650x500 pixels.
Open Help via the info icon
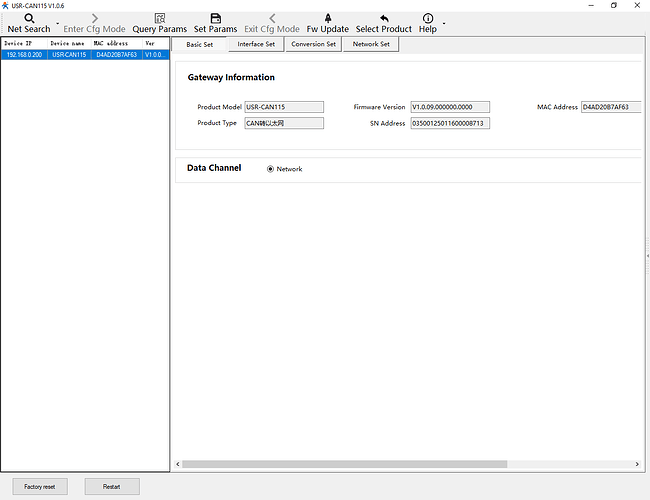click(428, 18)
